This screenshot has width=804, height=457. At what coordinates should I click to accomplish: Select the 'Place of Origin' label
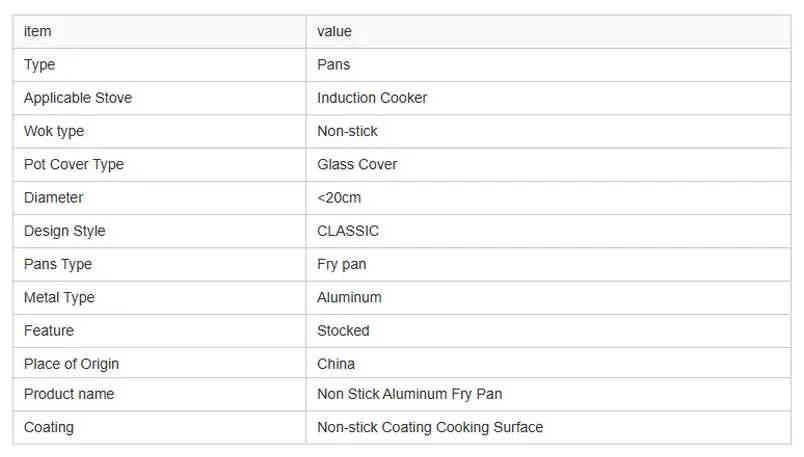pos(71,364)
